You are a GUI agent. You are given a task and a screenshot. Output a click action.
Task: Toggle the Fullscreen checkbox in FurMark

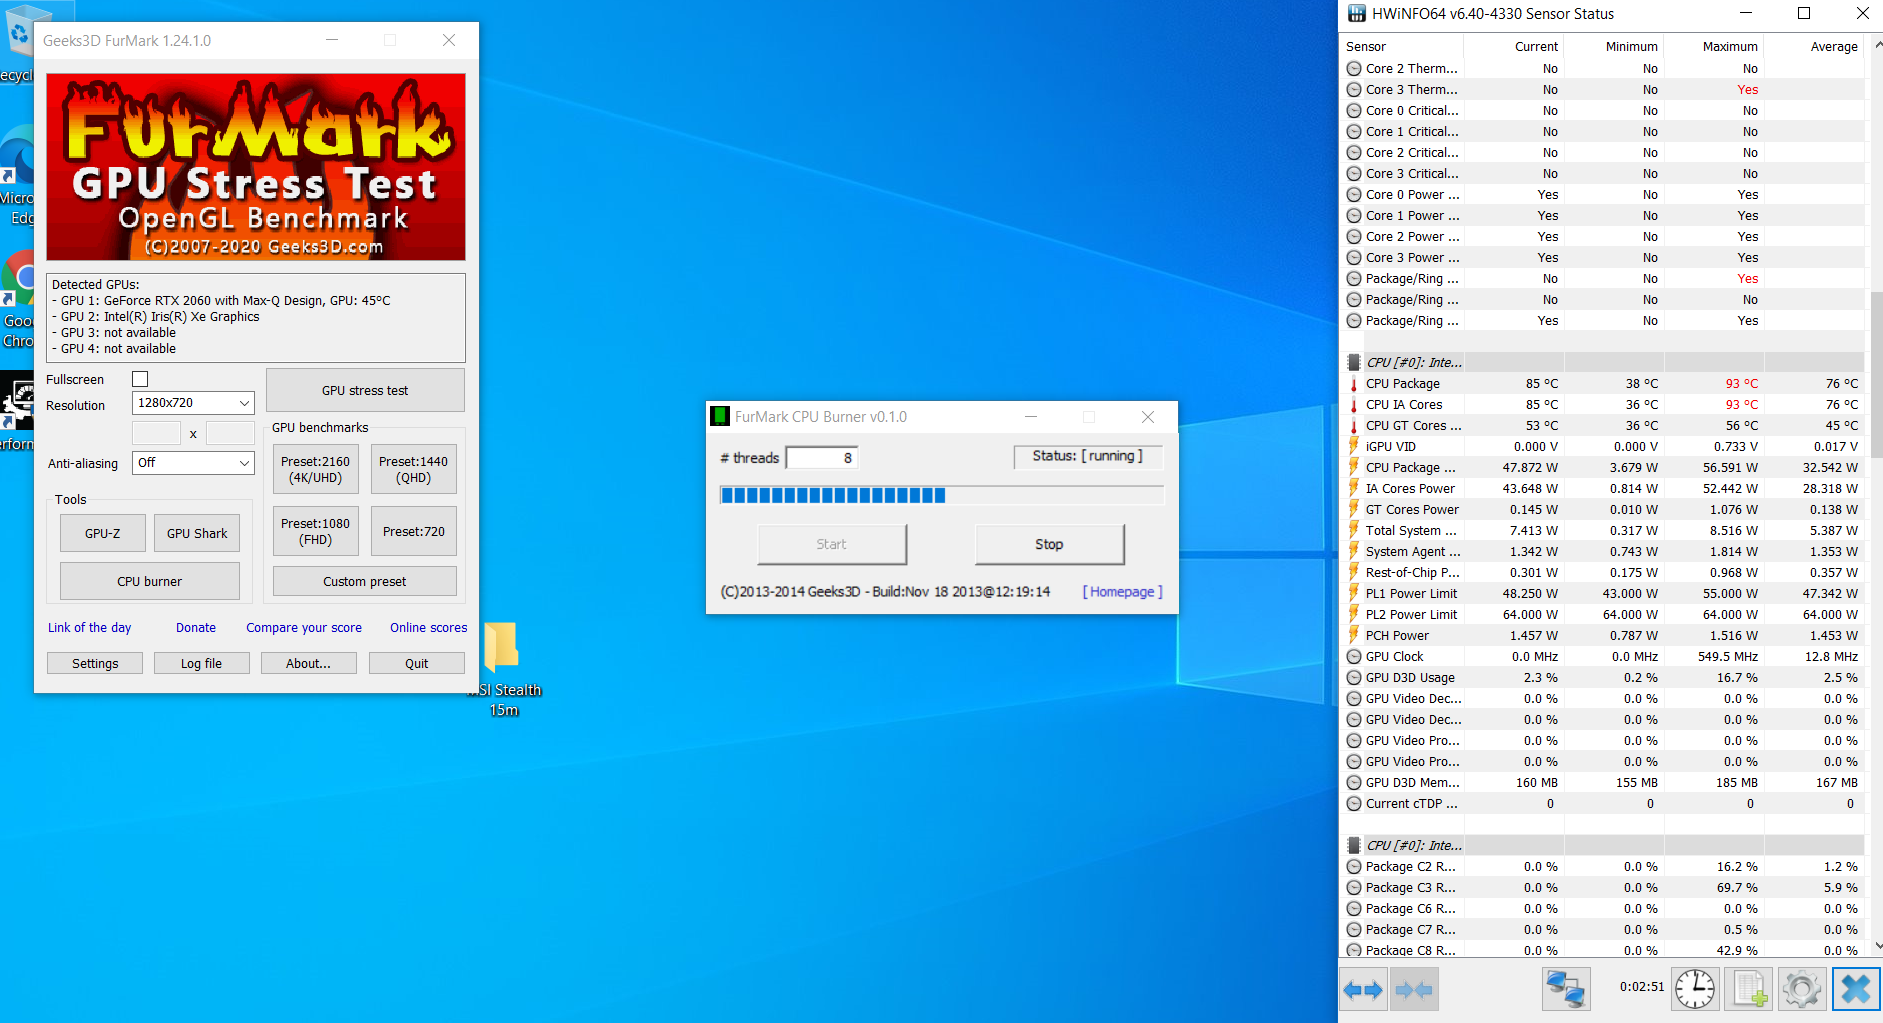coord(140,379)
